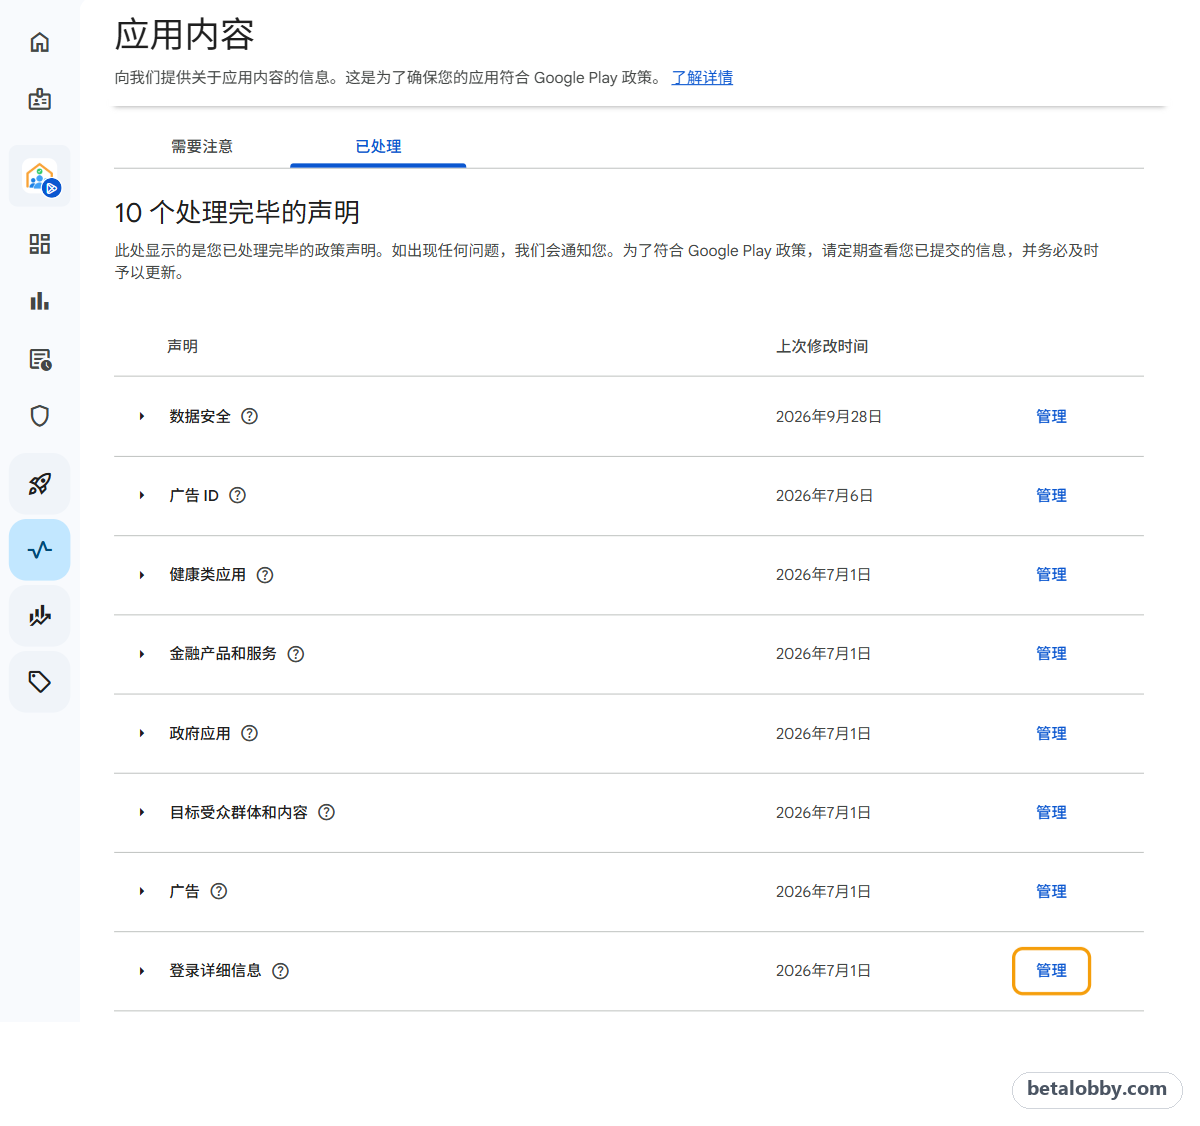
Task: Show help for 目标受众群体和内容 declaration
Action: (327, 812)
